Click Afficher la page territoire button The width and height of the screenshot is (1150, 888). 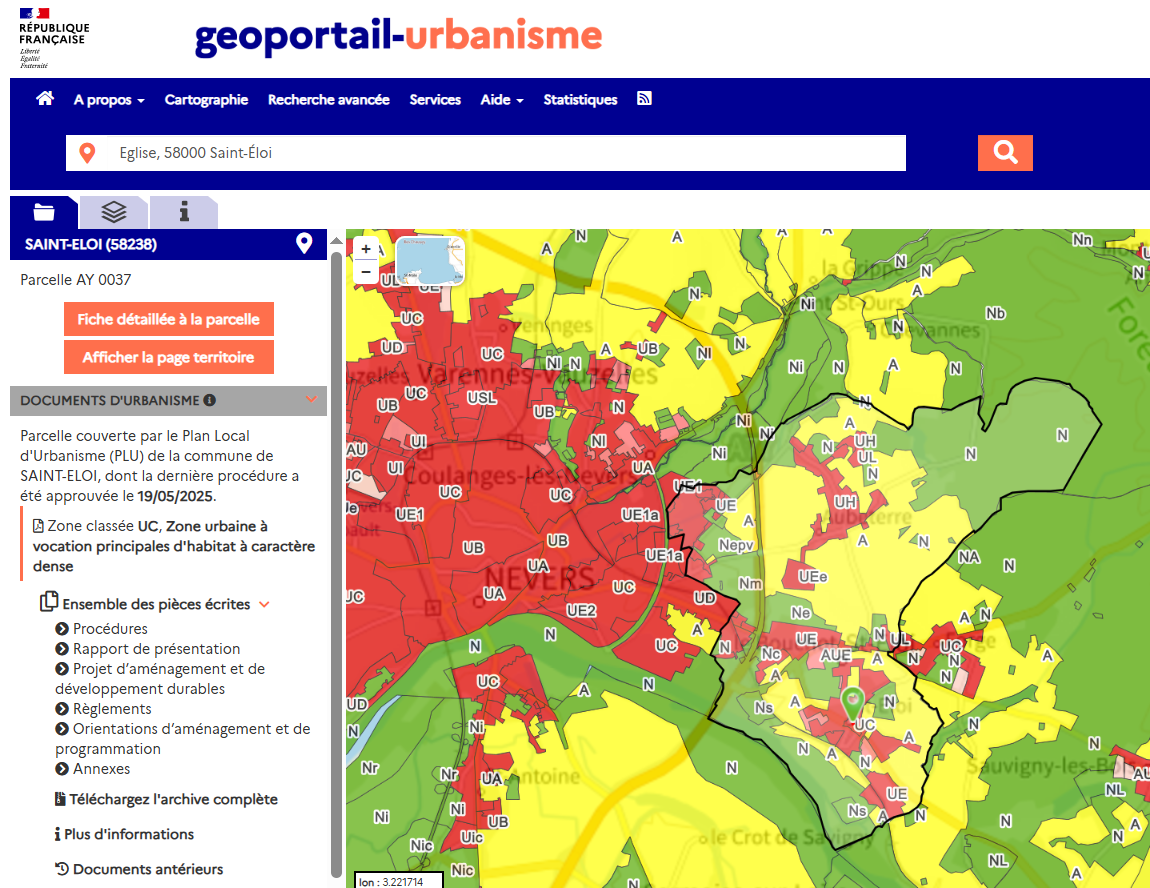[168, 357]
